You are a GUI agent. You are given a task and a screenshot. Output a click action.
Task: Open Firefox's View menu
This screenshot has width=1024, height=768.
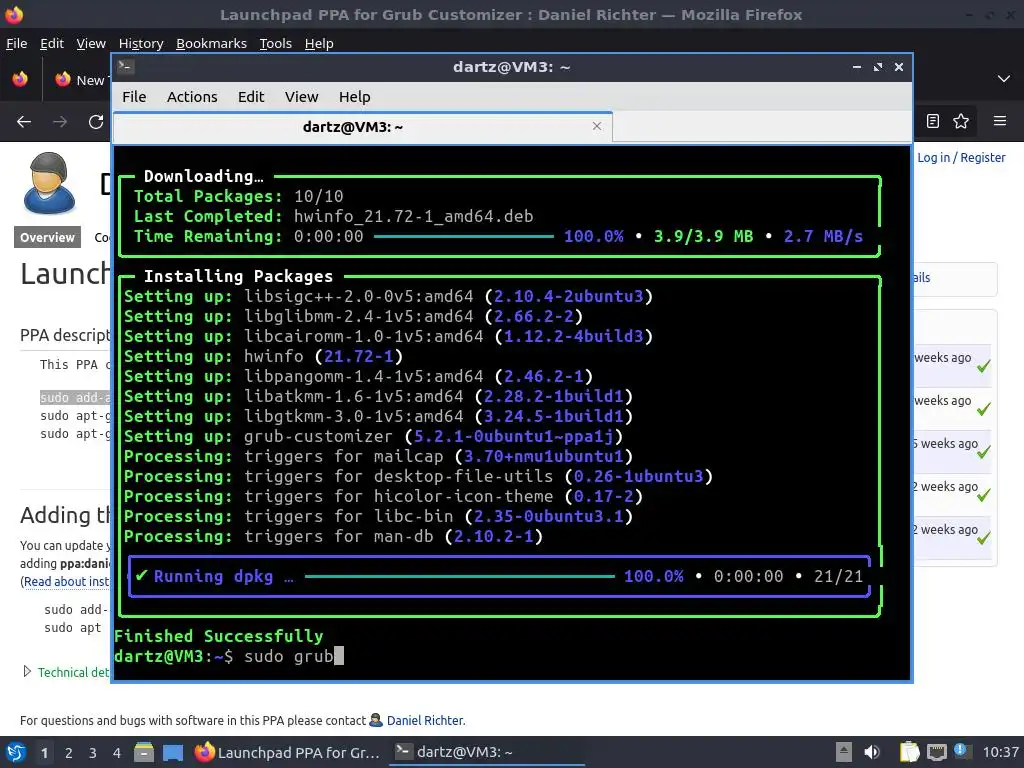click(91, 43)
